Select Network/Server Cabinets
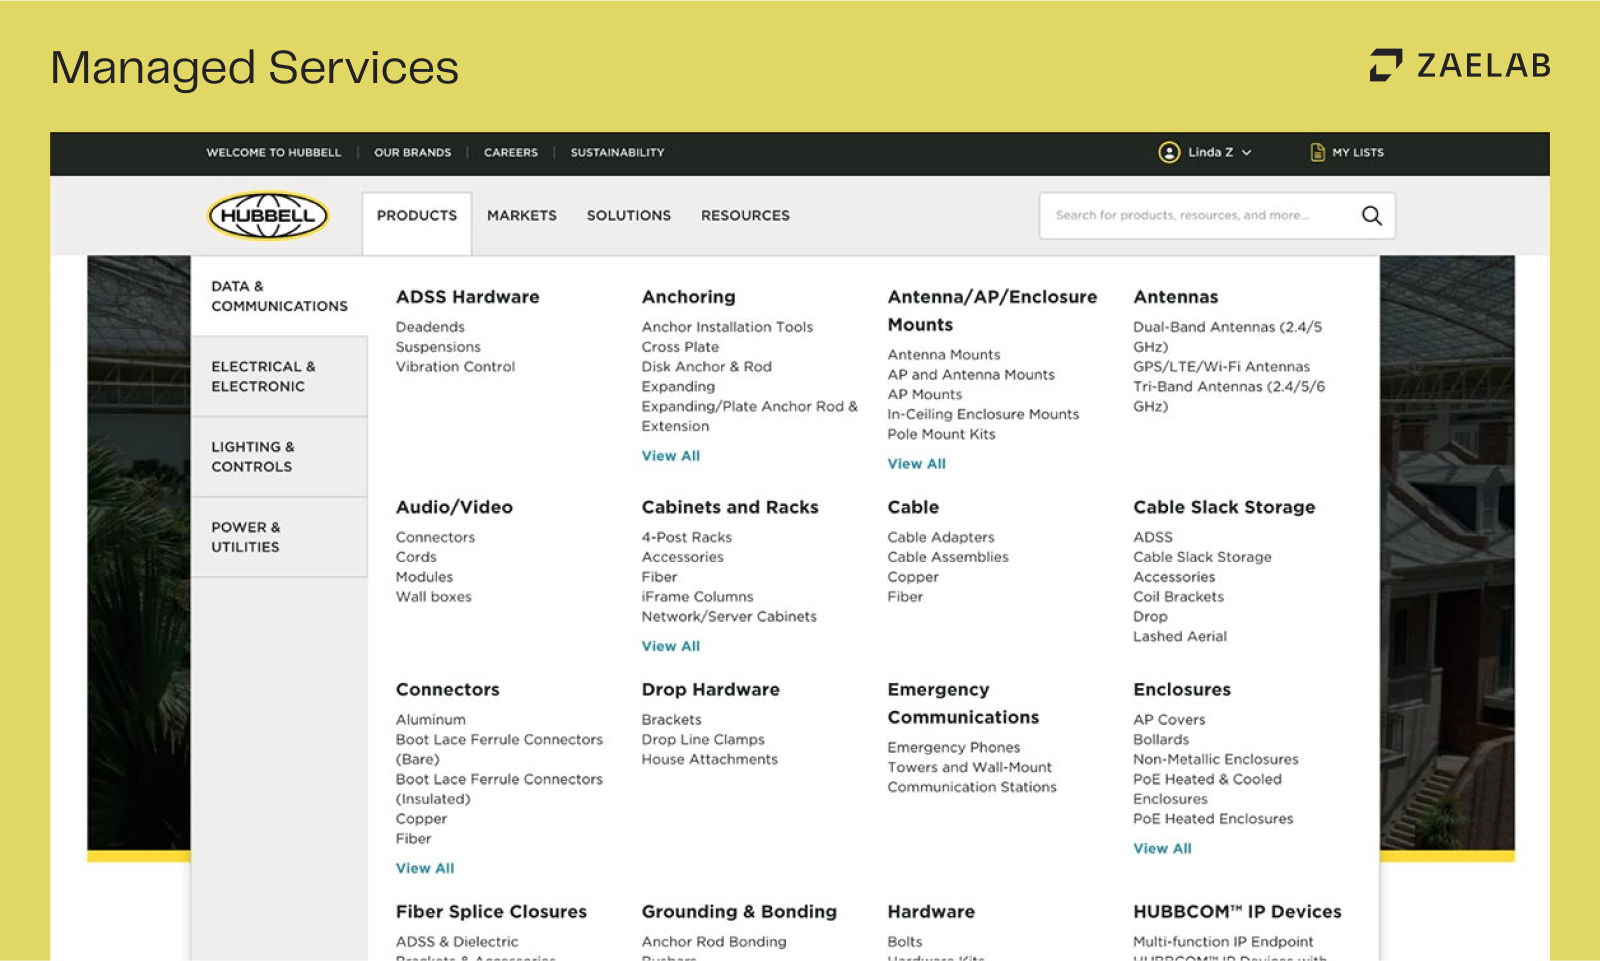1600x961 pixels. tap(729, 617)
